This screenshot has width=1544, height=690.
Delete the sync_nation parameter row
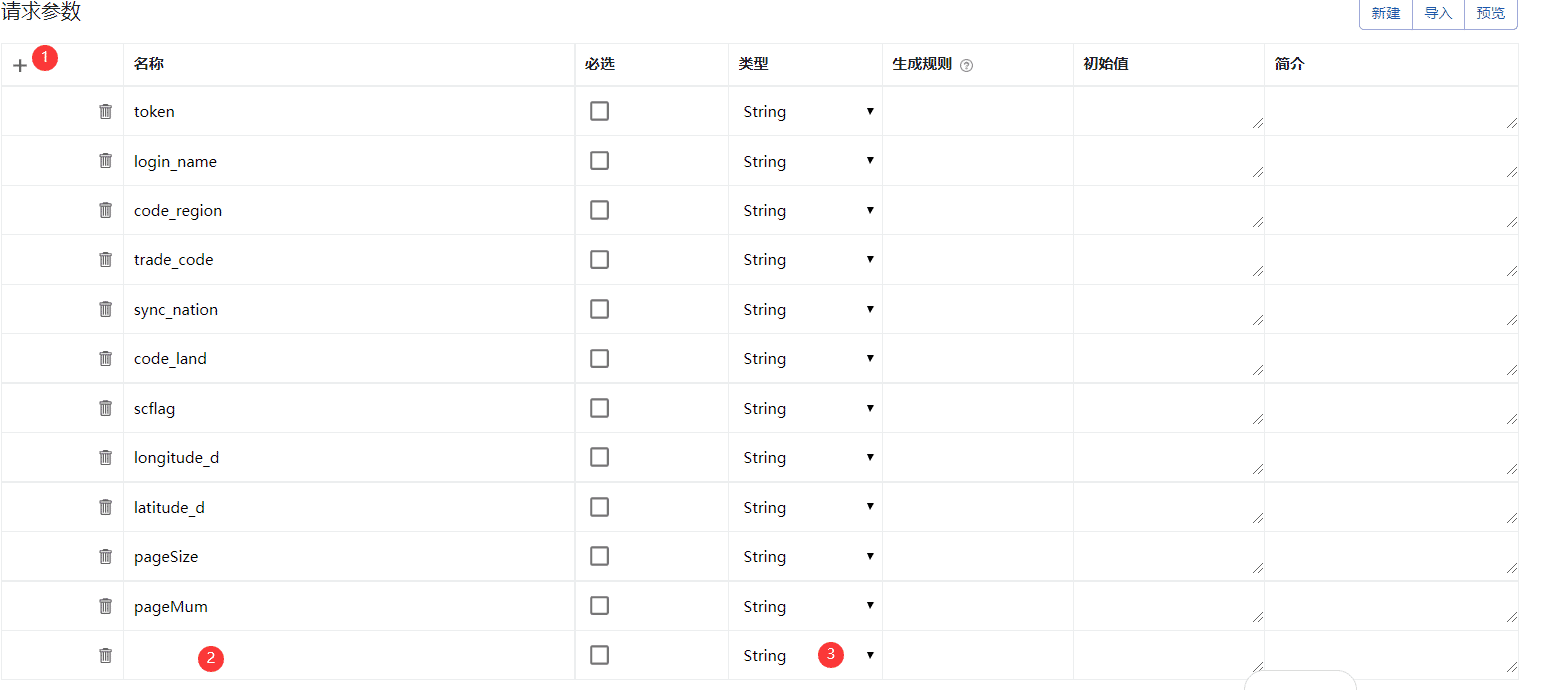(x=106, y=309)
